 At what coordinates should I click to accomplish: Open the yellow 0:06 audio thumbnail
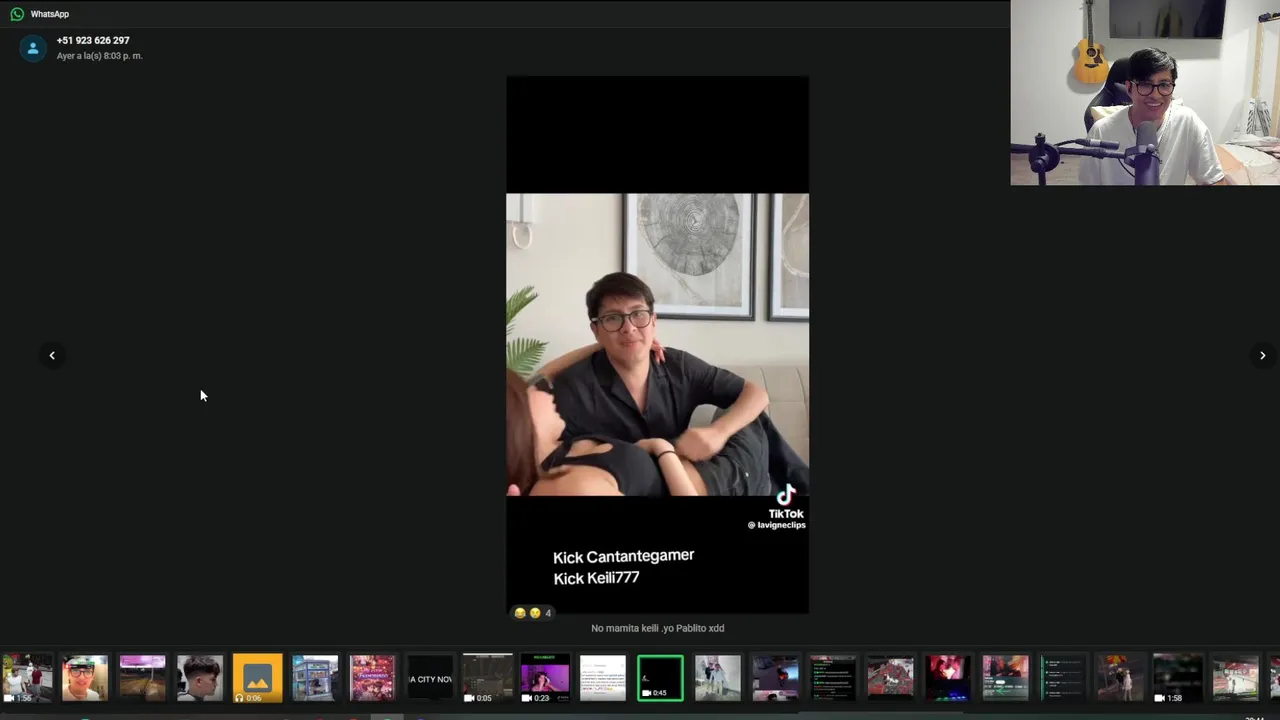click(257, 678)
